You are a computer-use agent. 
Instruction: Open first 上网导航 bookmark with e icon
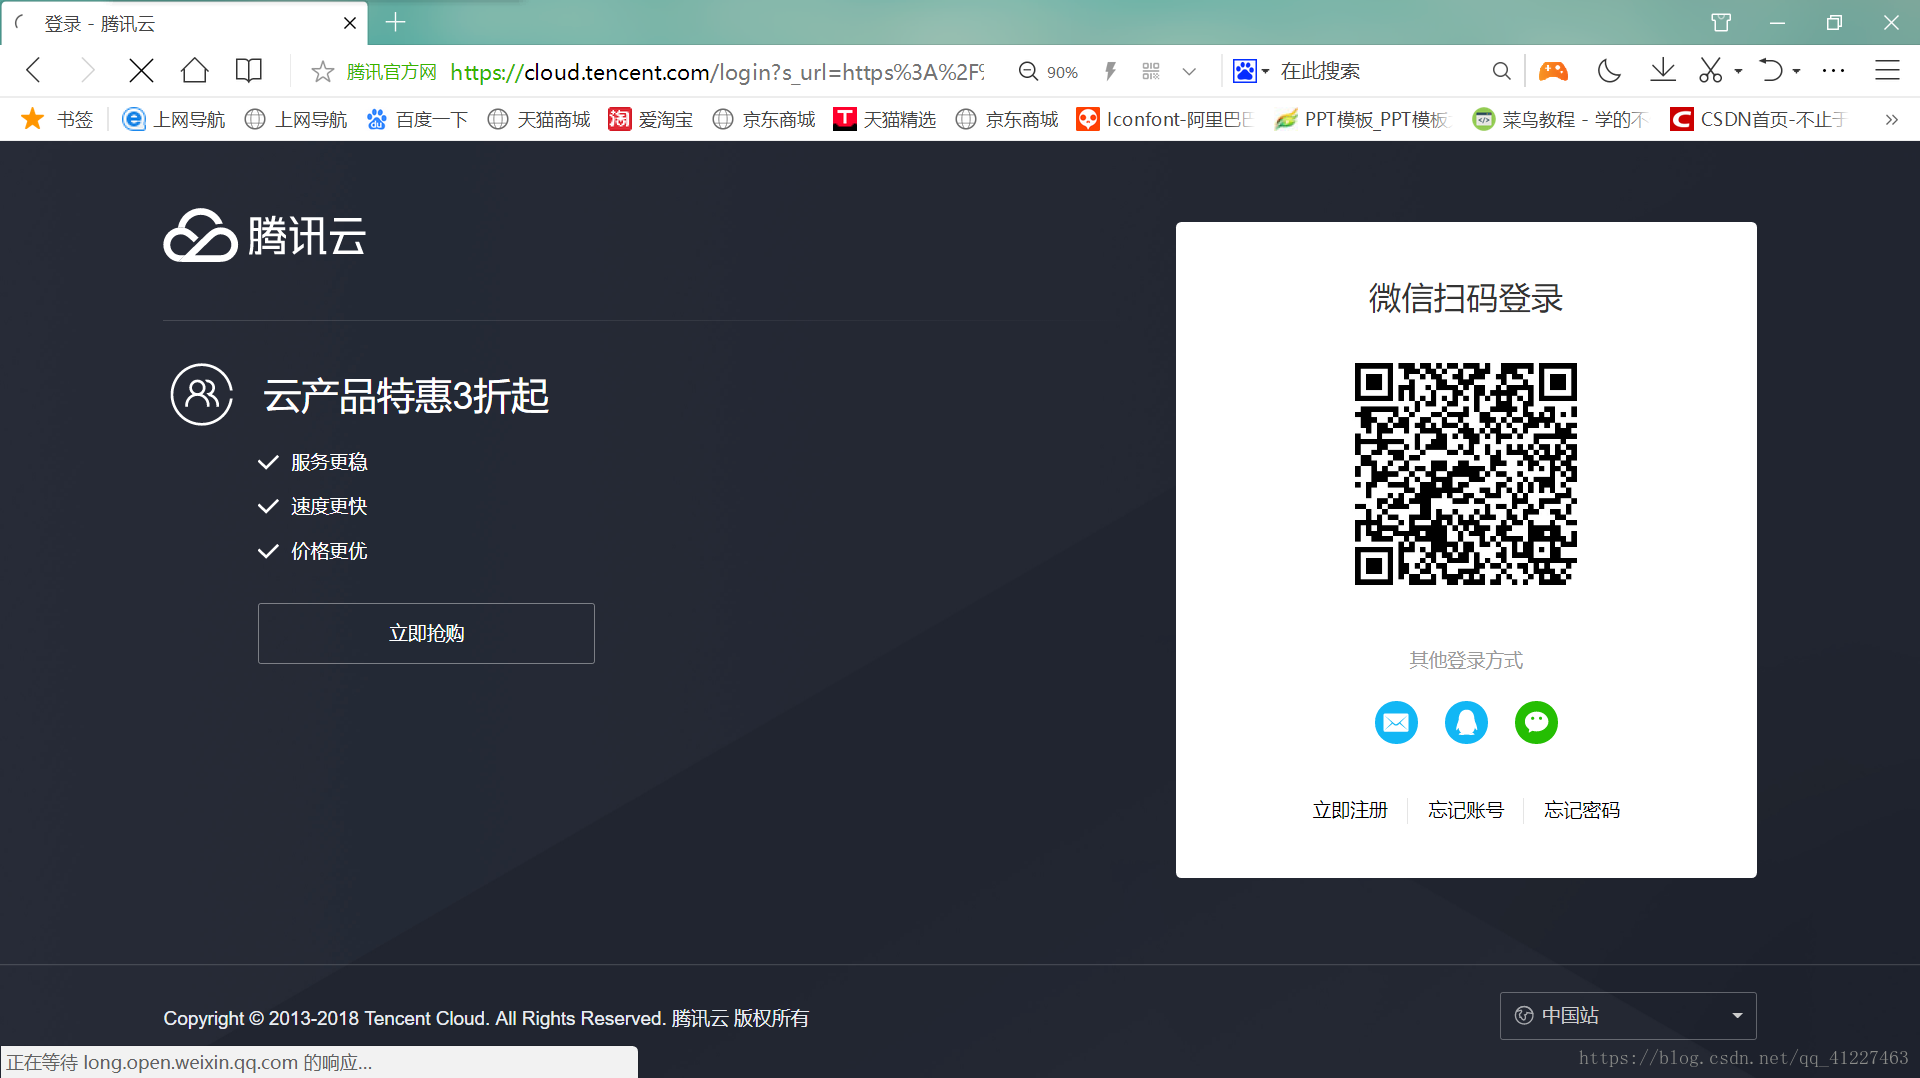click(x=173, y=119)
